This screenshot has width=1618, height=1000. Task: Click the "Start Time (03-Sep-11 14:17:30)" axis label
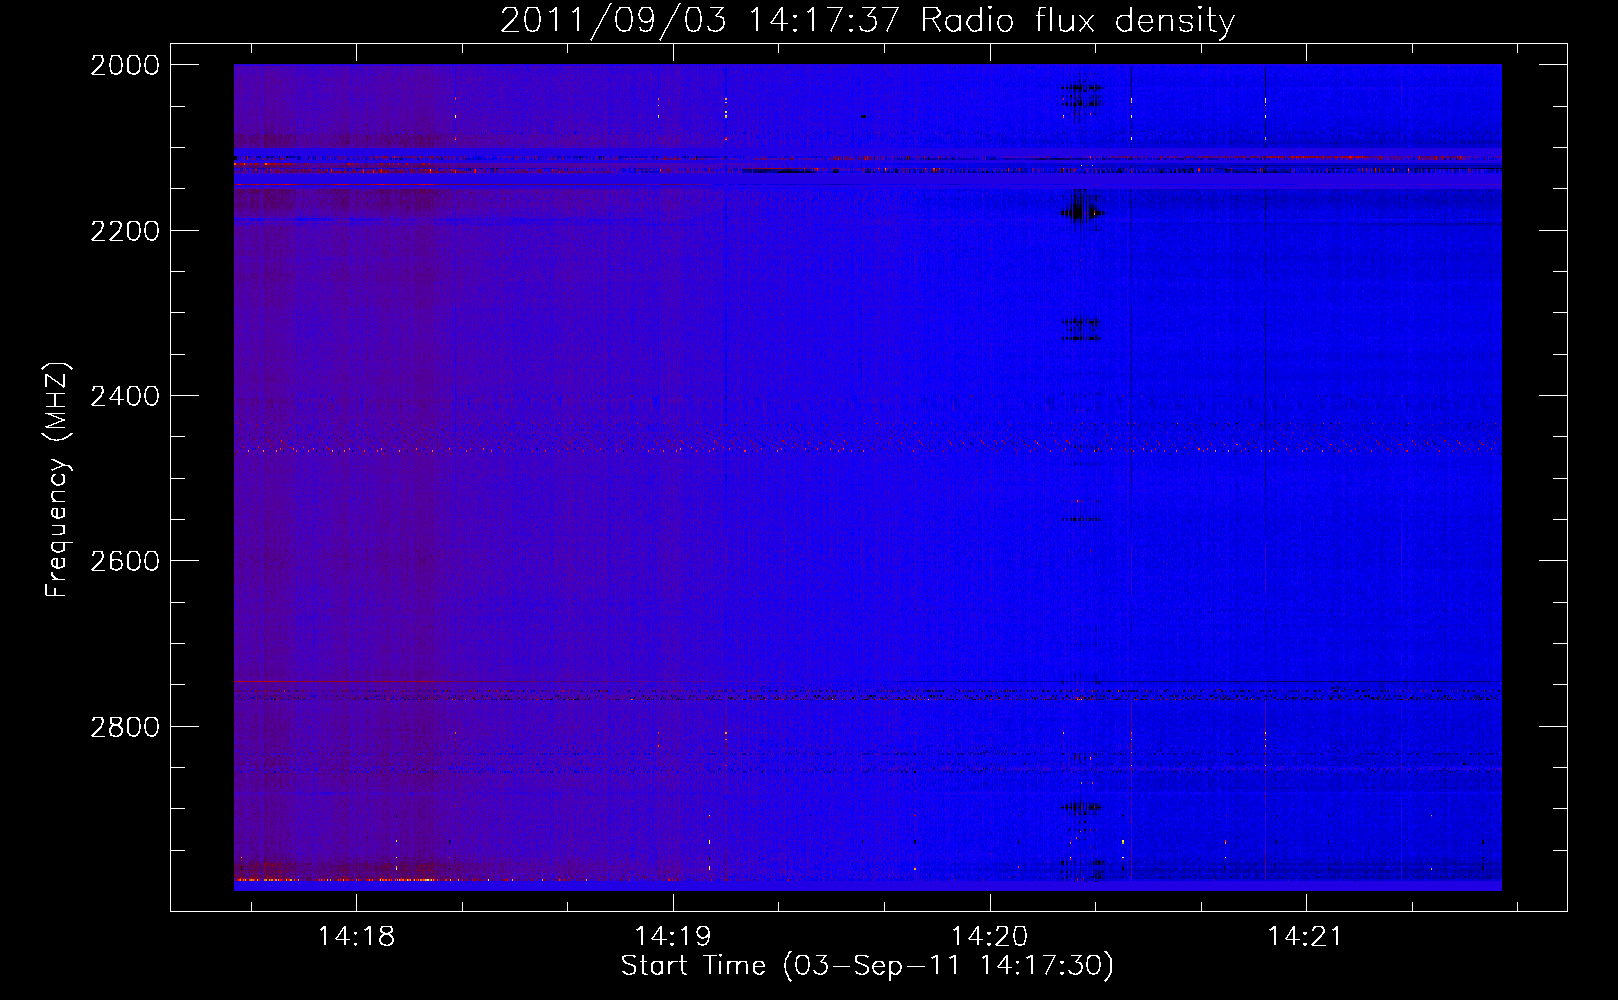(867, 966)
